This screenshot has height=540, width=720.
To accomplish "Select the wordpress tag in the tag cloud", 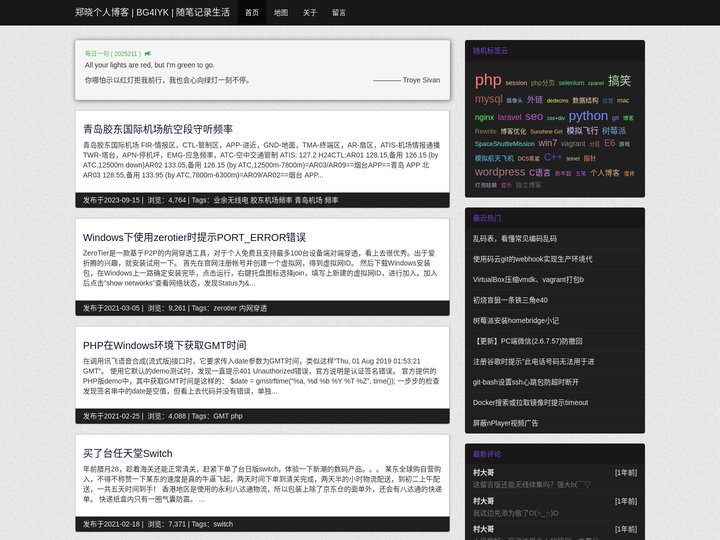I will 500,172.
